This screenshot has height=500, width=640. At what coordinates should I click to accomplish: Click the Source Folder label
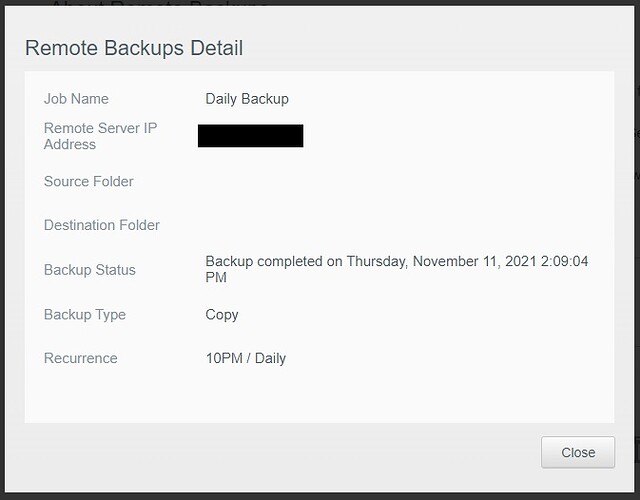tap(89, 182)
